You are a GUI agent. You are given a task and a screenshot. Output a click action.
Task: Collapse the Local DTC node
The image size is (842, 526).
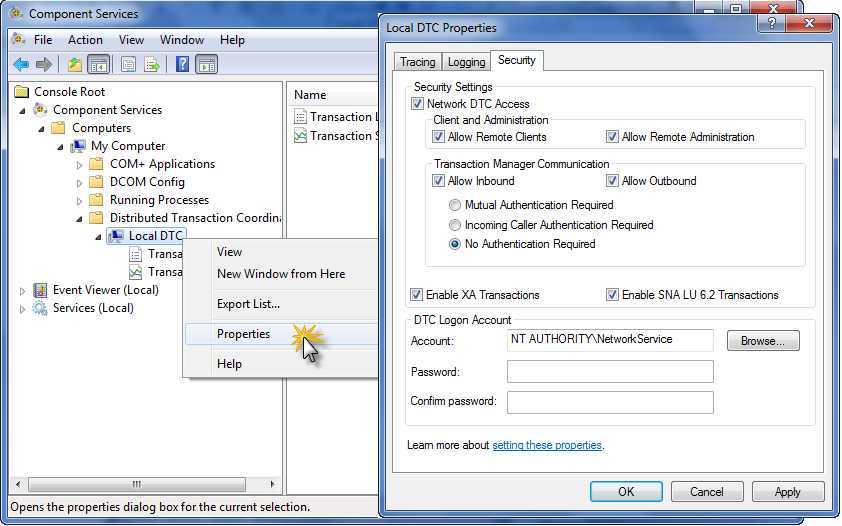[98, 237]
